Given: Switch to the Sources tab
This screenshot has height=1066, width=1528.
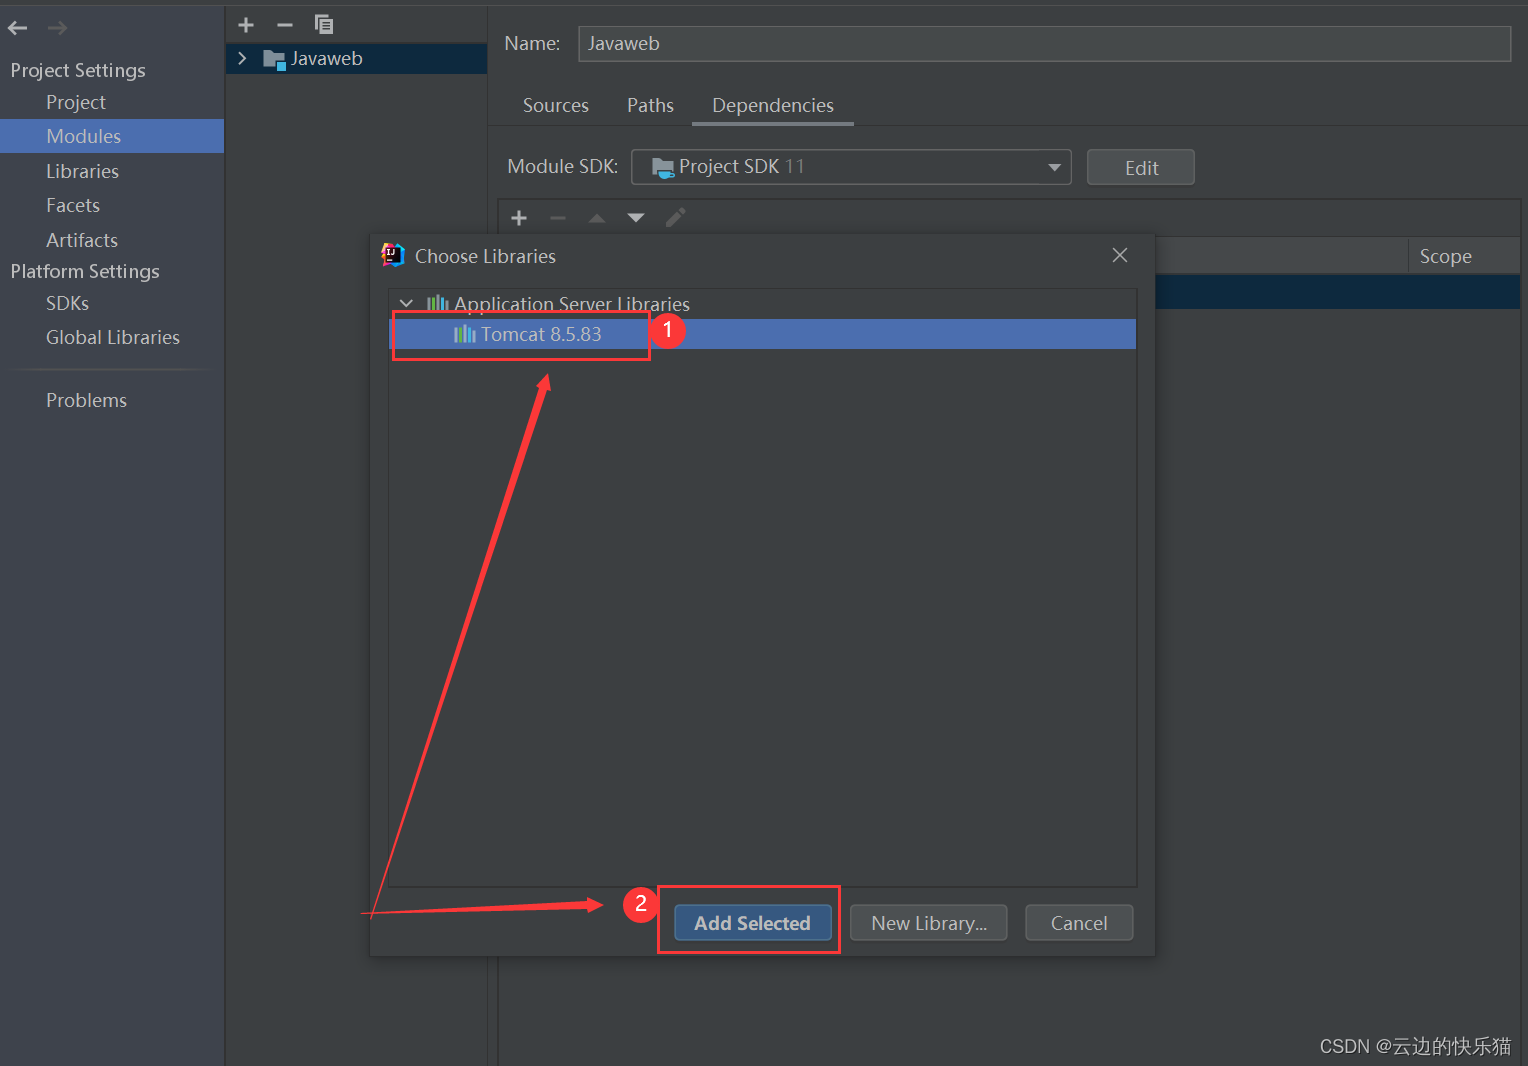Looking at the screenshot, I should [x=556, y=105].
